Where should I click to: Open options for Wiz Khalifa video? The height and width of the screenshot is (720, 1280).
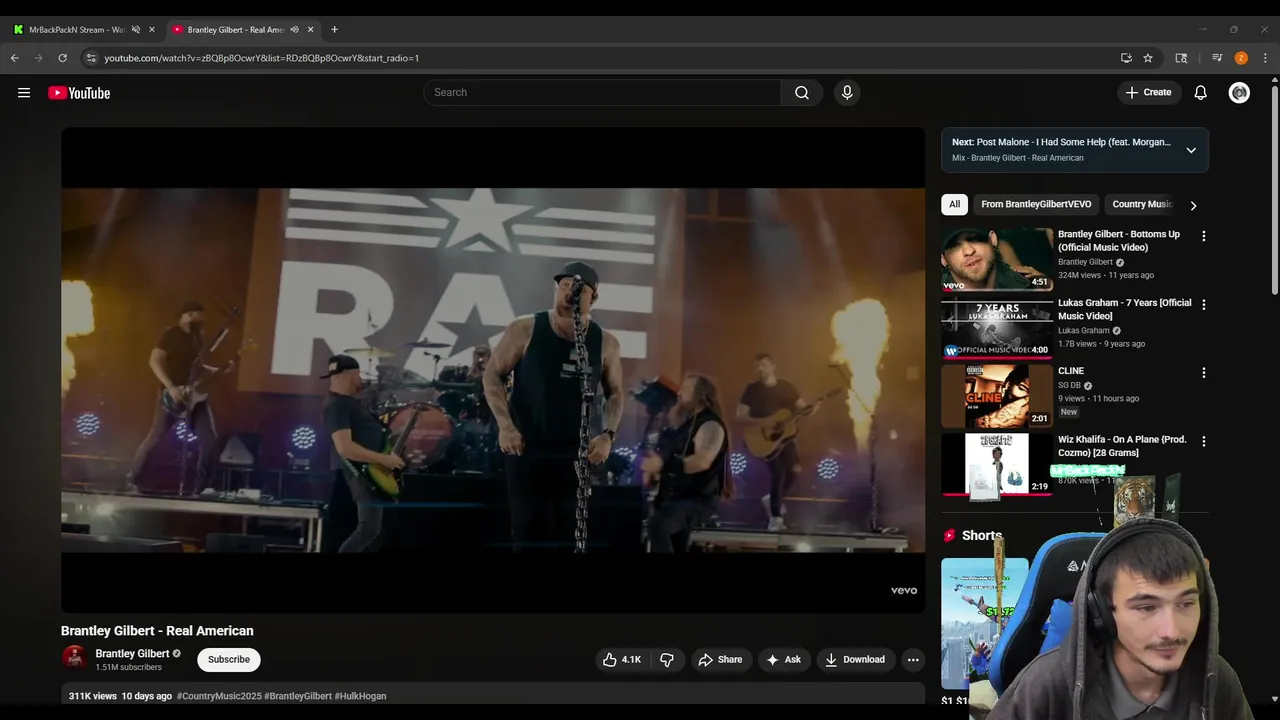click(1203, 441)
